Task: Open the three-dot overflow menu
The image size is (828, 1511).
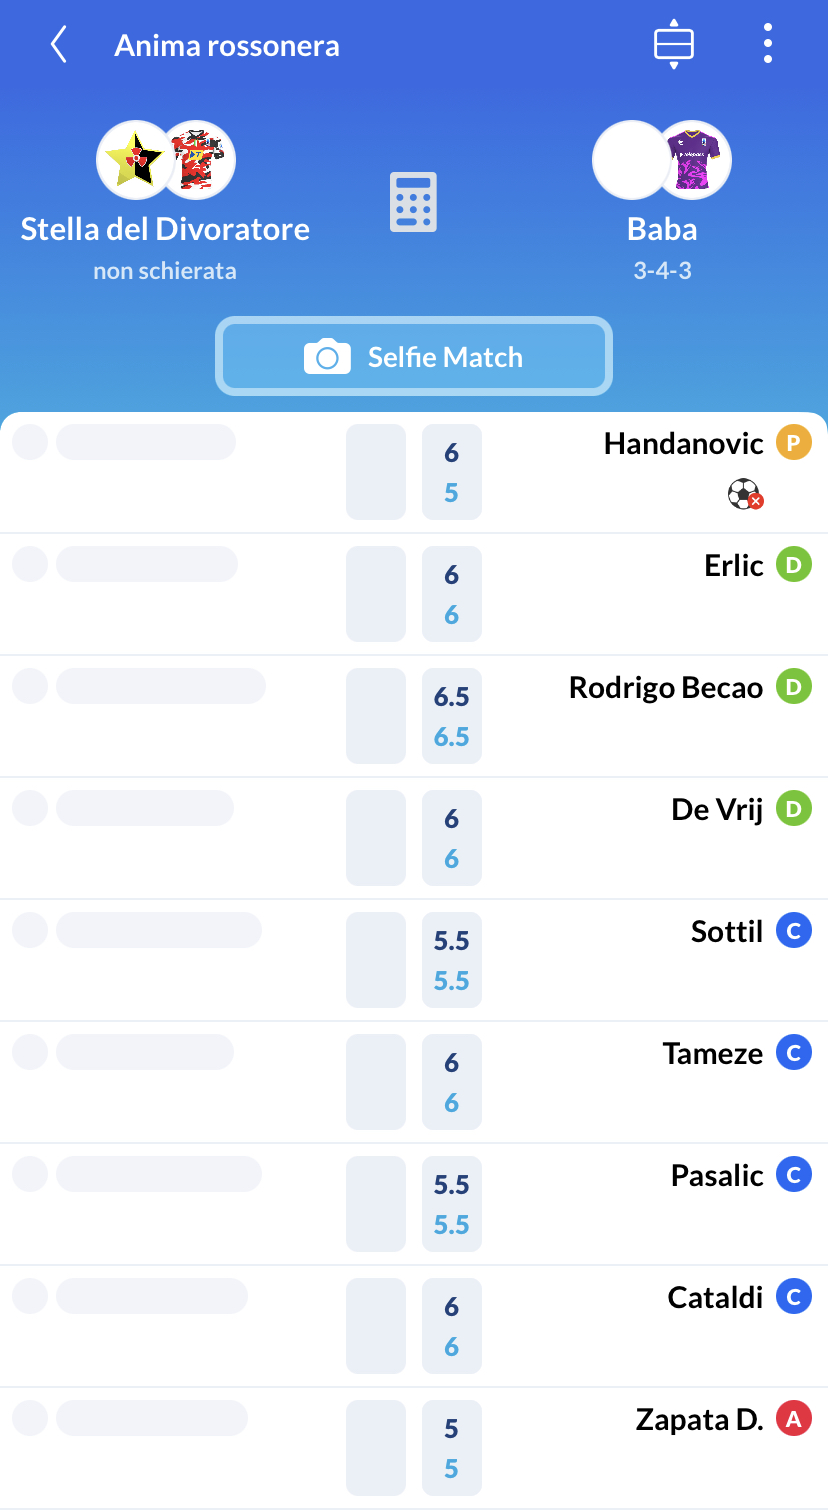Action: (x=767, y=45)
